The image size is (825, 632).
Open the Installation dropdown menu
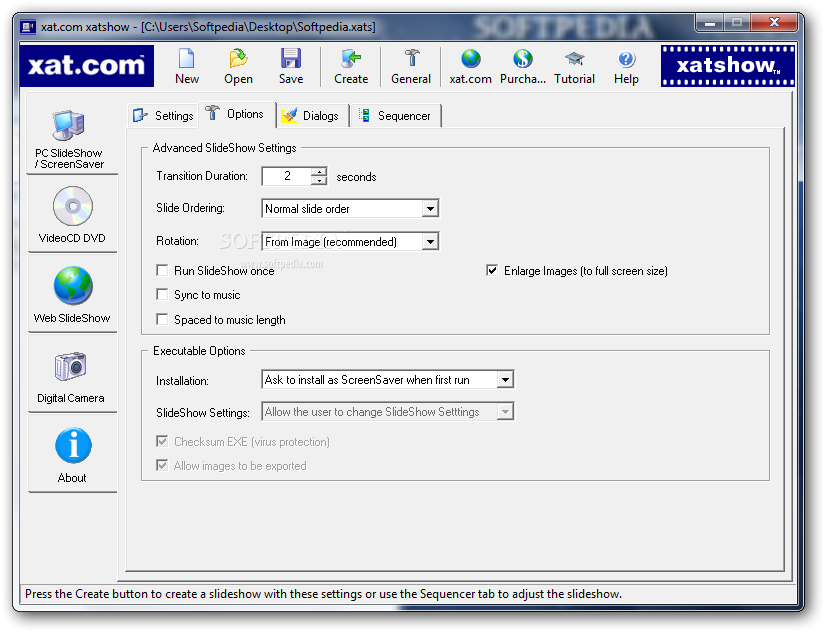pyautogui.click(x=505, y=379)
